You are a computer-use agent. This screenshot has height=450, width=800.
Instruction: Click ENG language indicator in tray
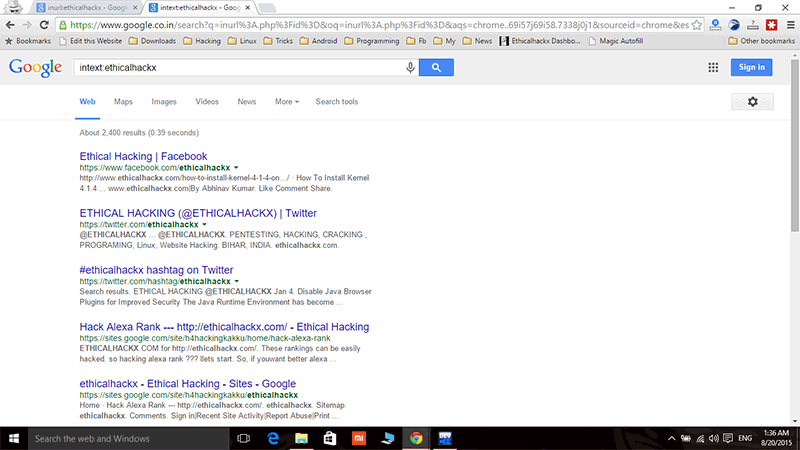click(745, 438)
